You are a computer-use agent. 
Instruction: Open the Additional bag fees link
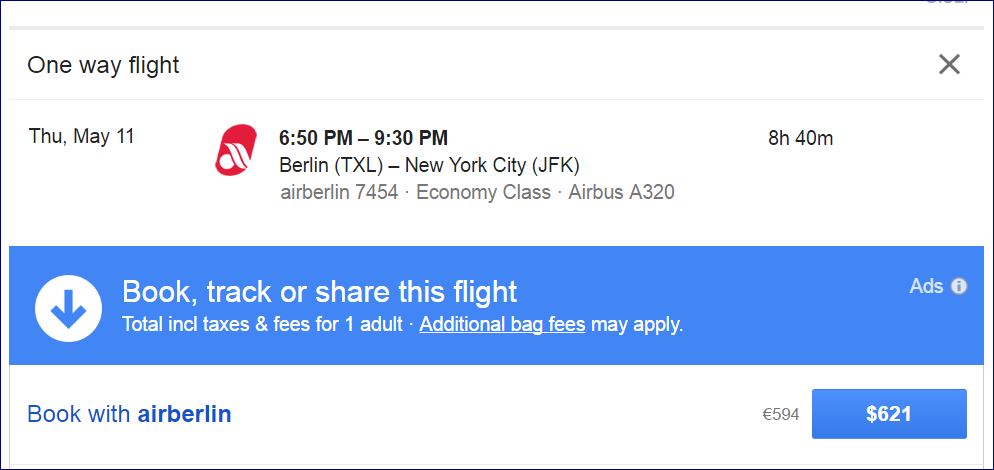click(502, 325)
